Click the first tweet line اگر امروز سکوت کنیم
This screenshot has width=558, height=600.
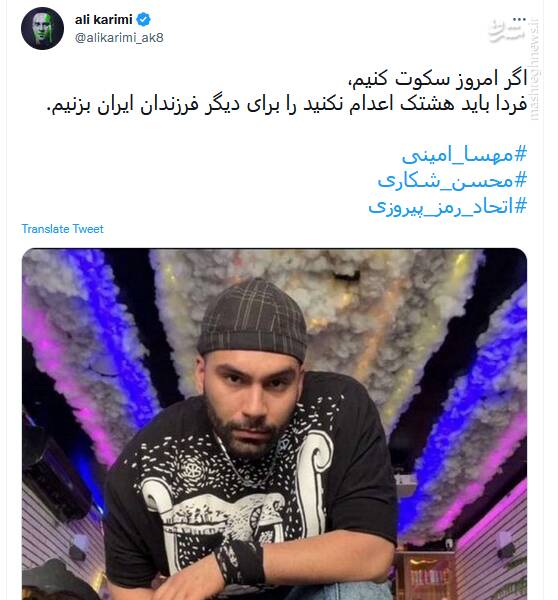pyautogui.click(x=437, y=78)
